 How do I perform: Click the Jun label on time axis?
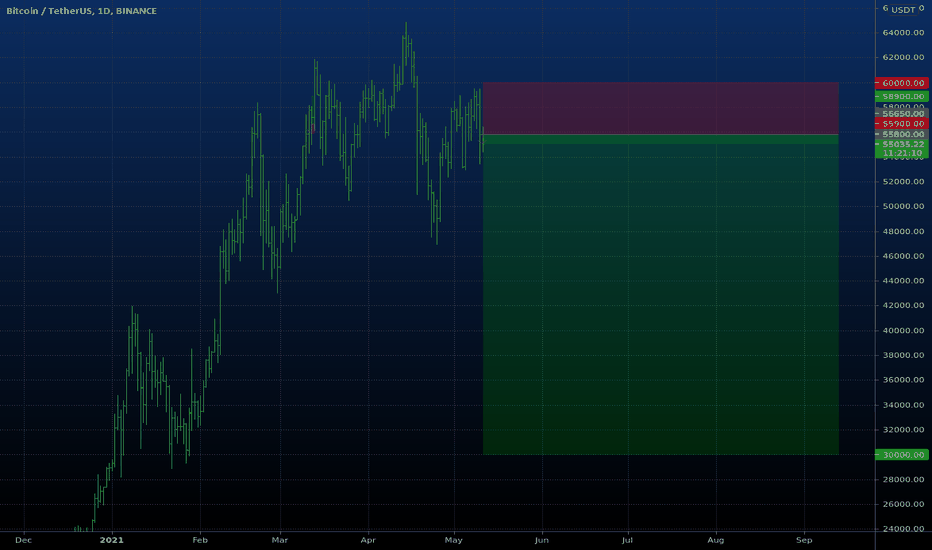(x=541, y=540)
